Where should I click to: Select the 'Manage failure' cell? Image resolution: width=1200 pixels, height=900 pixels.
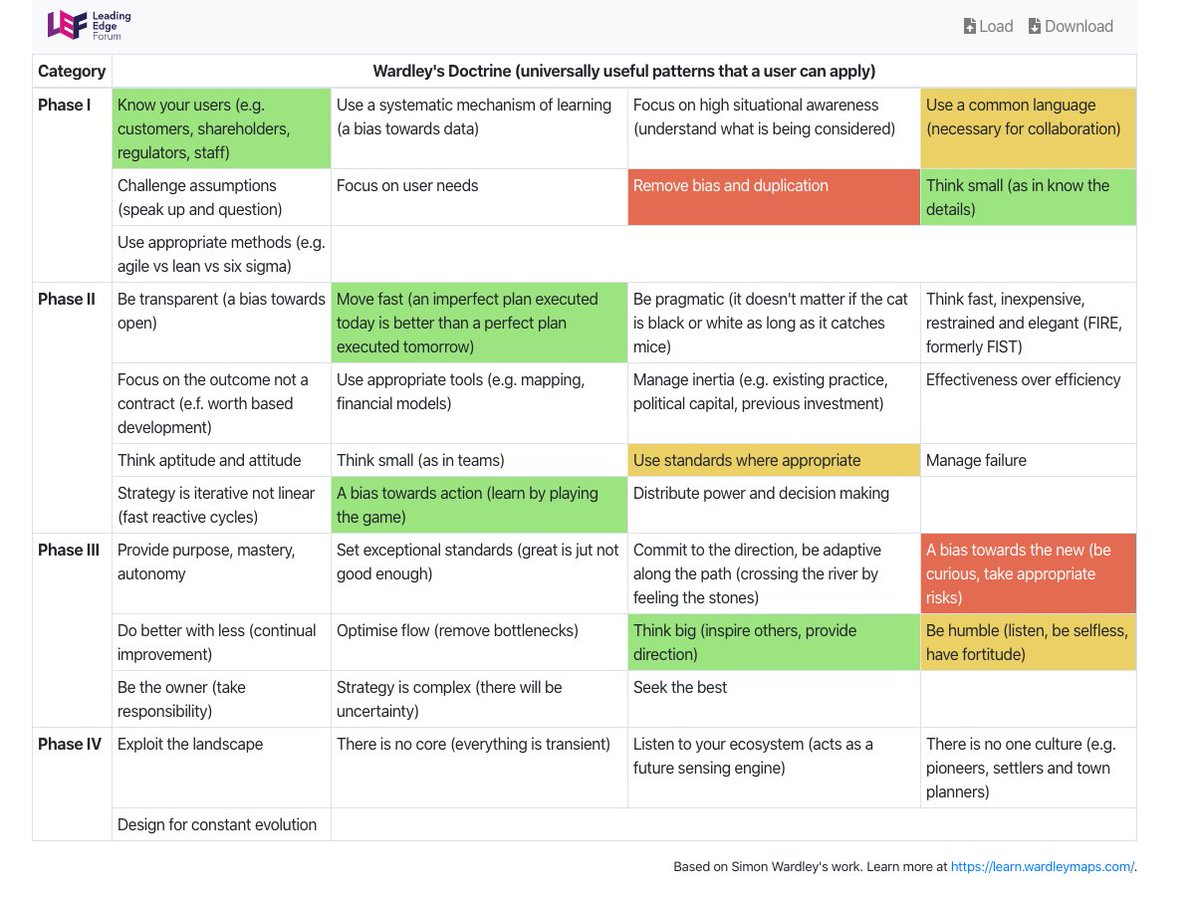[x=1027, y=460]
